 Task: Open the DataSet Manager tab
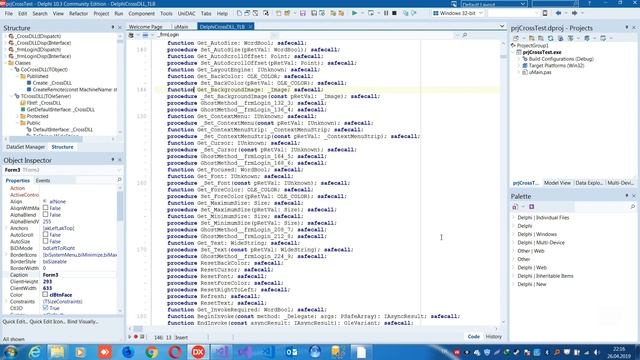coord(25,147)
